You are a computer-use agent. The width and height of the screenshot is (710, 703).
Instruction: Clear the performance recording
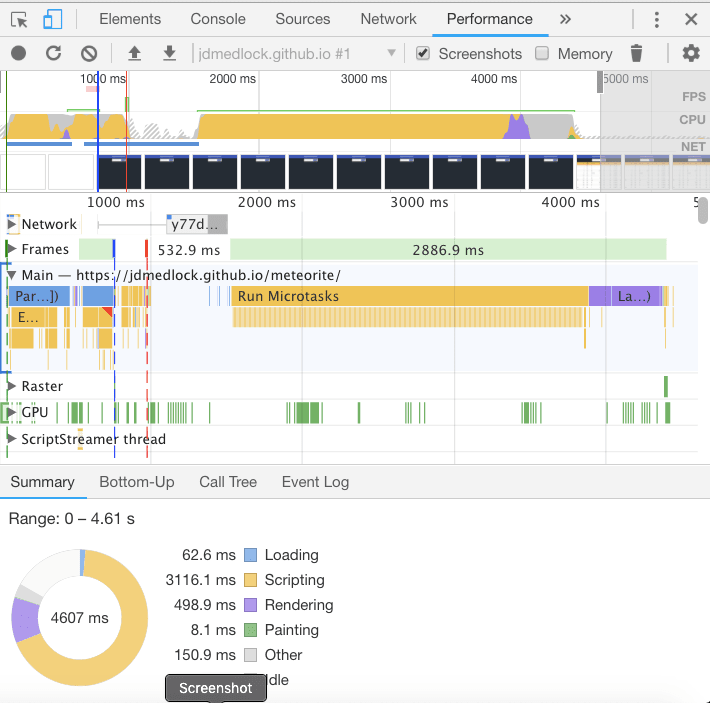pos(89,53)
